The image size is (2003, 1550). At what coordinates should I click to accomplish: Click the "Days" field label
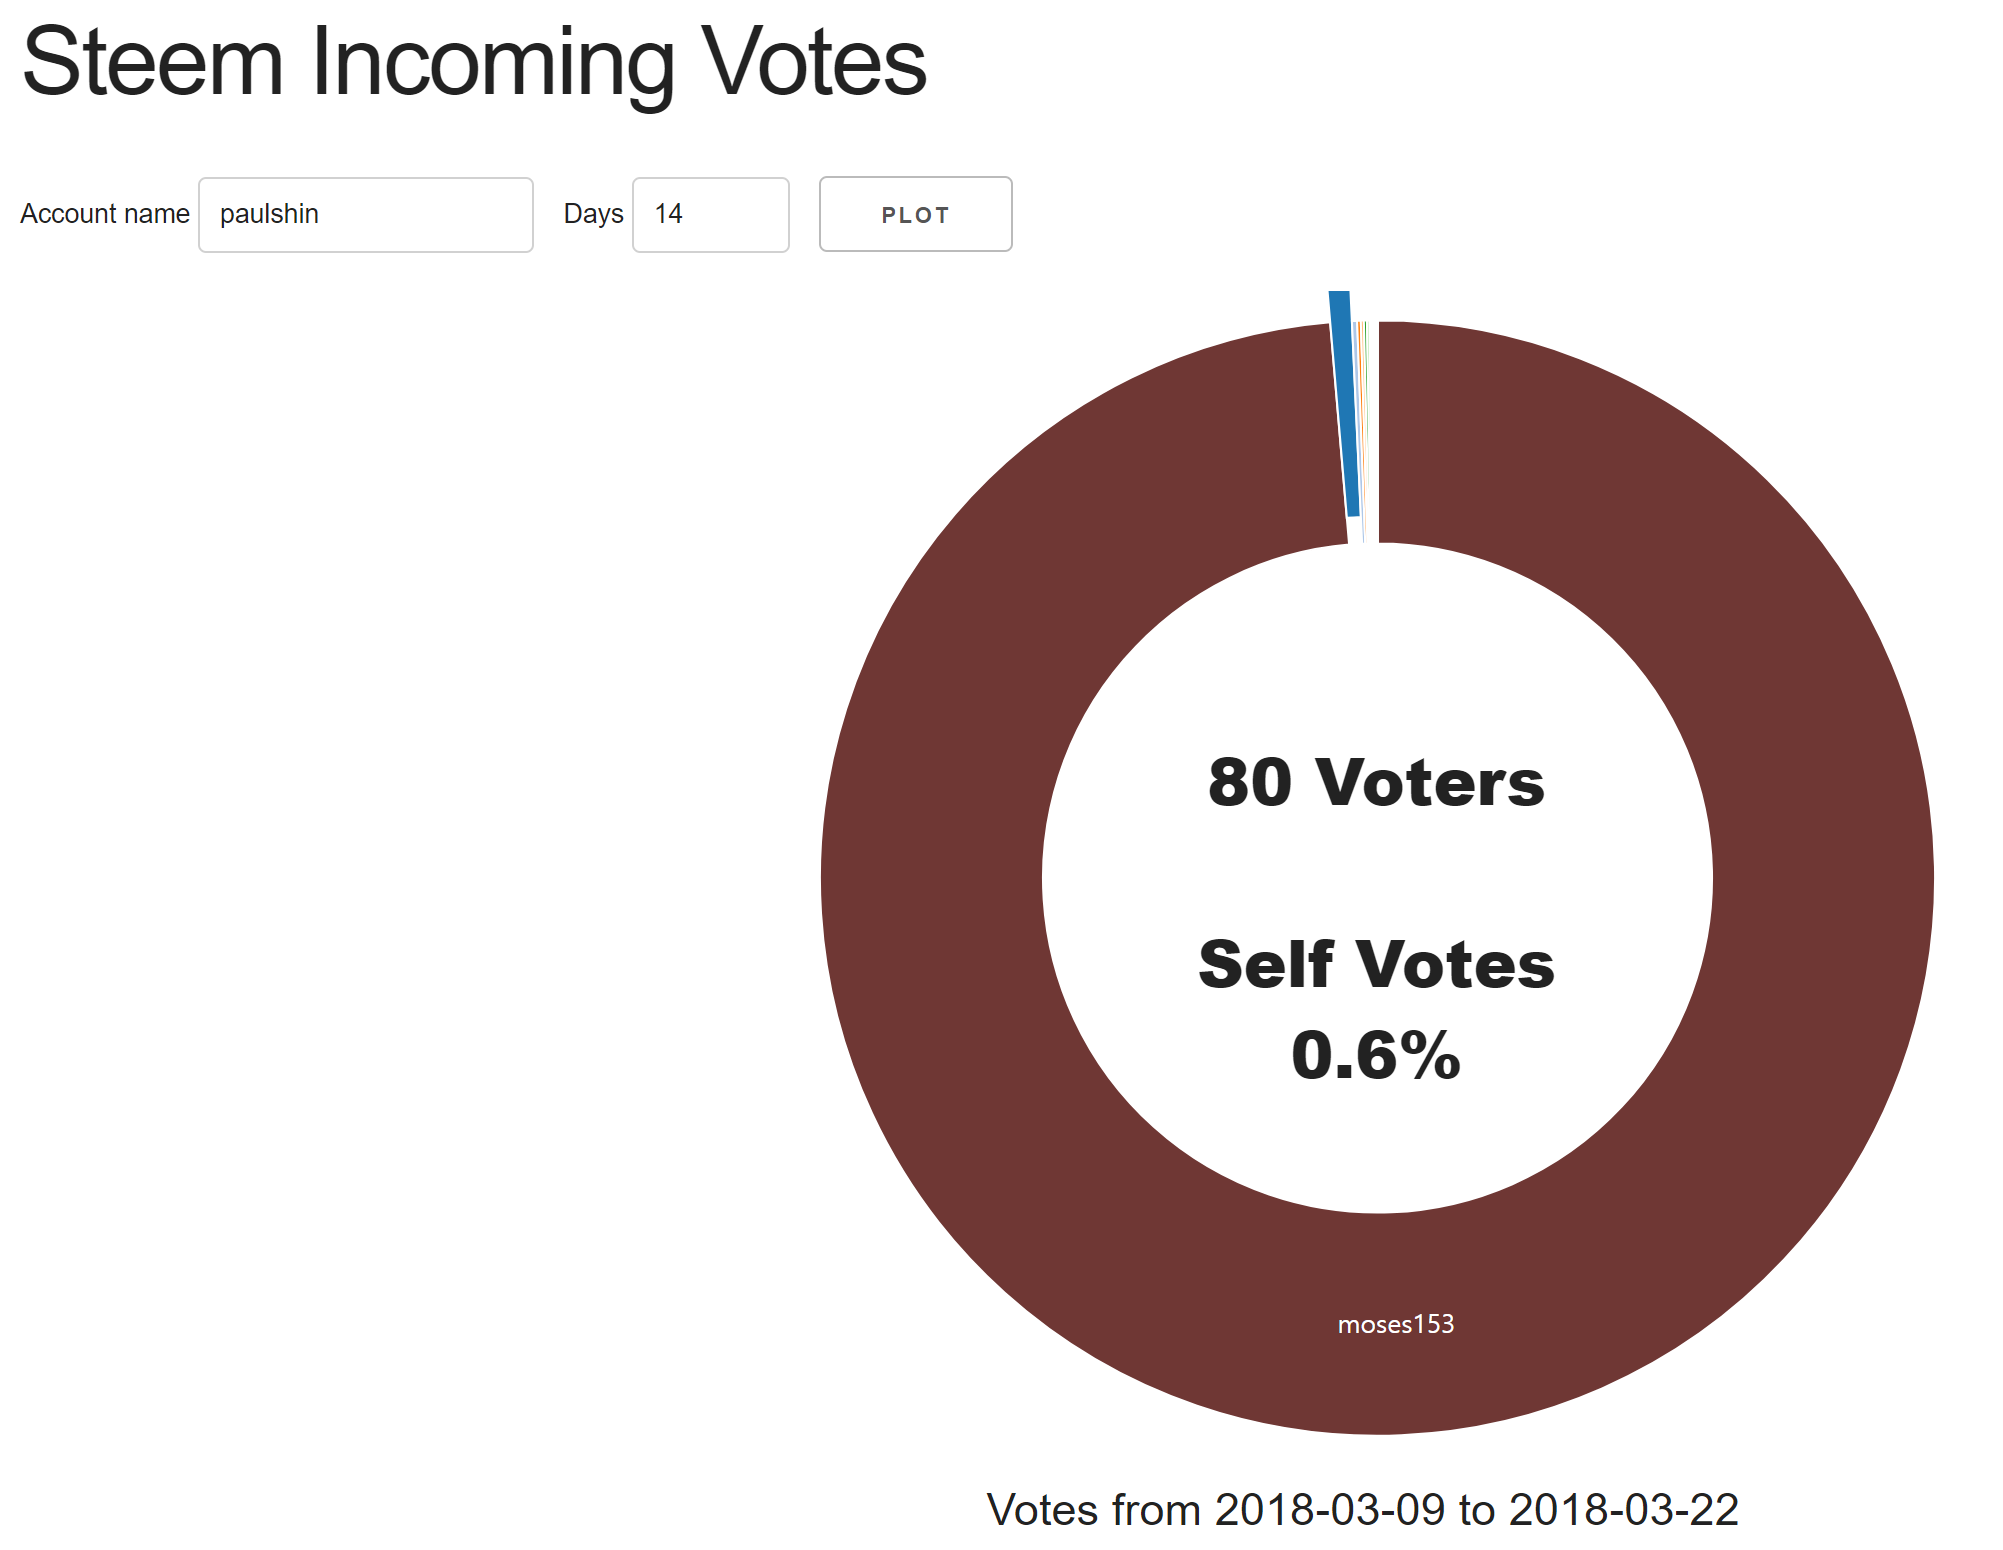click(x=593, y=214)
